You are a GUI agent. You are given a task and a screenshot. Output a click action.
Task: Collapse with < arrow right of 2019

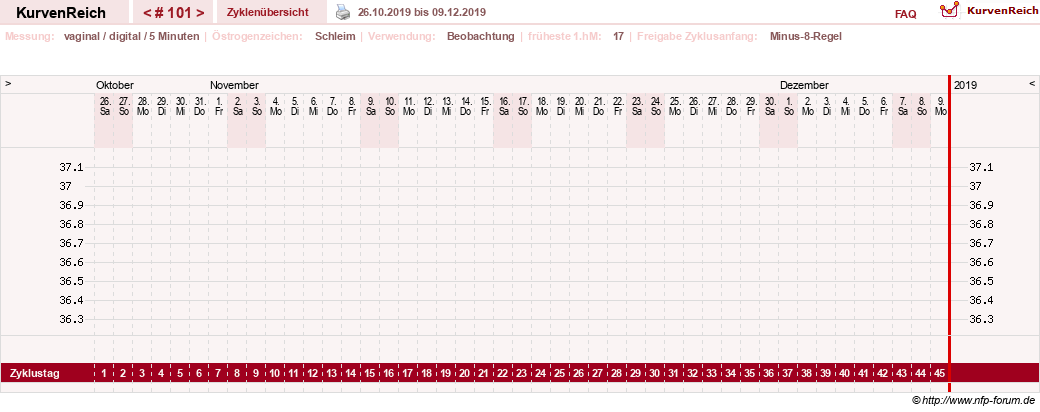[x=1031, y=84]
